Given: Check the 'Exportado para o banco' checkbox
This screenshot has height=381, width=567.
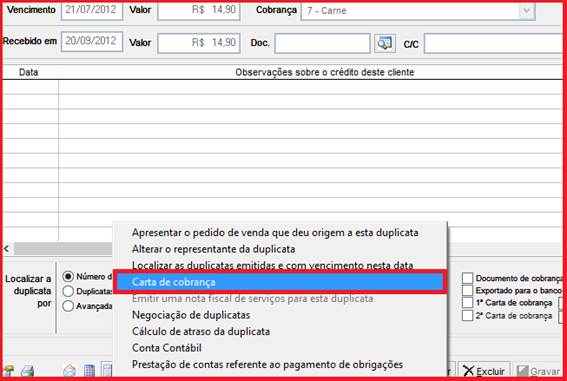Looking at the screenshot, I should [x=468, y=290].
